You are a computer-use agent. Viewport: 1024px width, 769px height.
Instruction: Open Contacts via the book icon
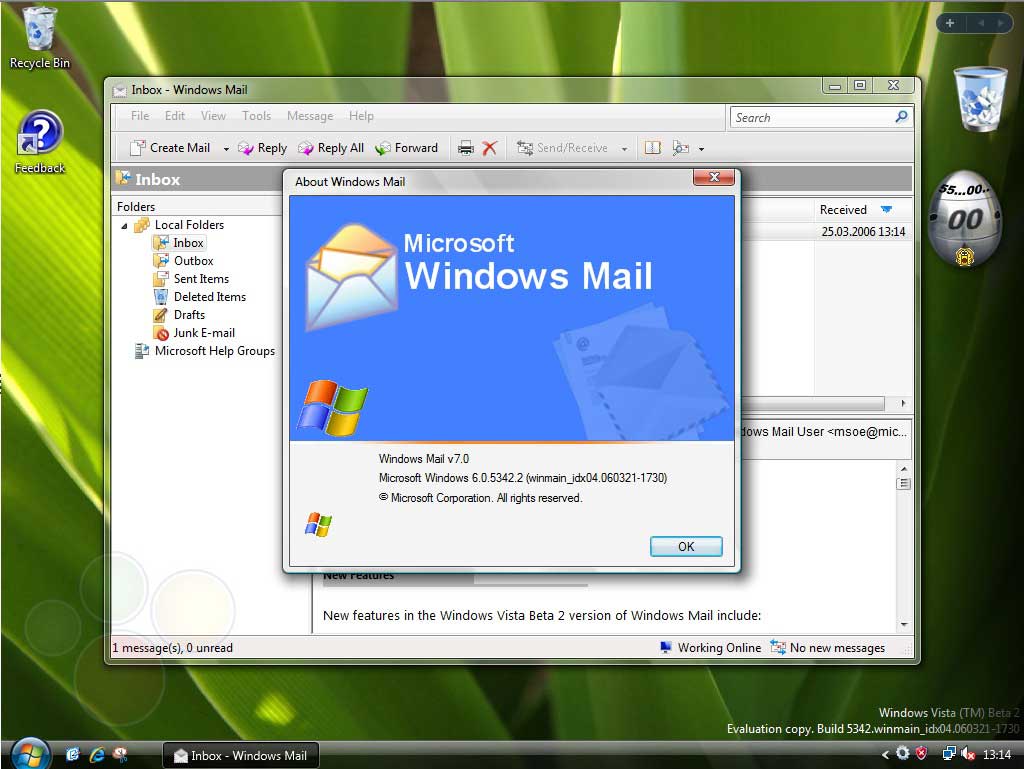tap(652, 148)
